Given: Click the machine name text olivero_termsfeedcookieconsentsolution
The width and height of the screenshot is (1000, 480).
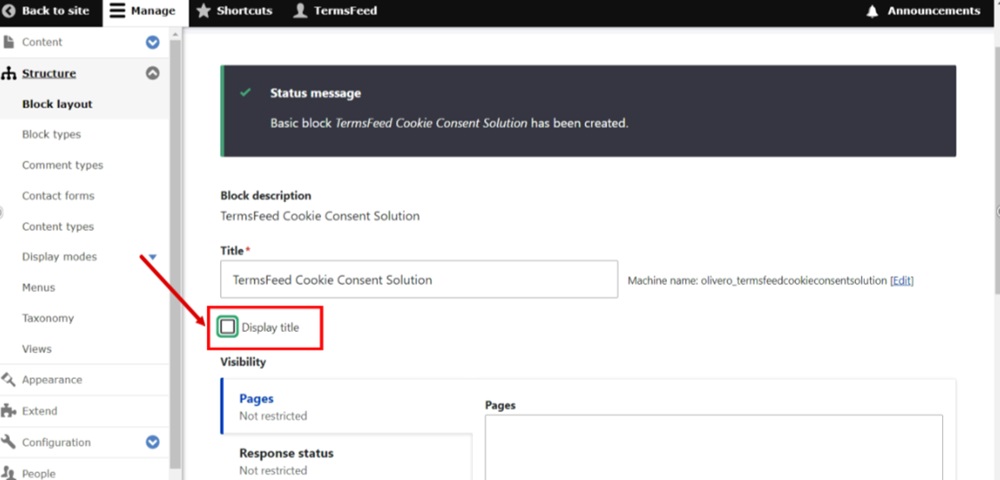Looking at the screenshot, I should (794, 280).
